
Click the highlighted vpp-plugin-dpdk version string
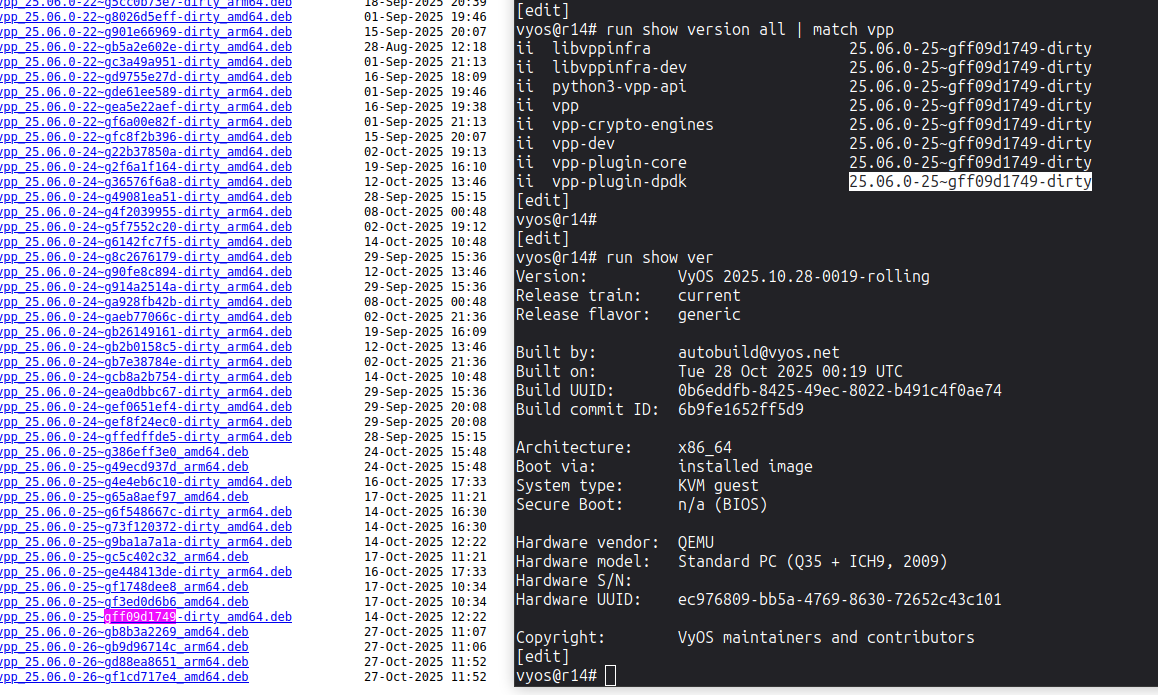click(970, 181)
